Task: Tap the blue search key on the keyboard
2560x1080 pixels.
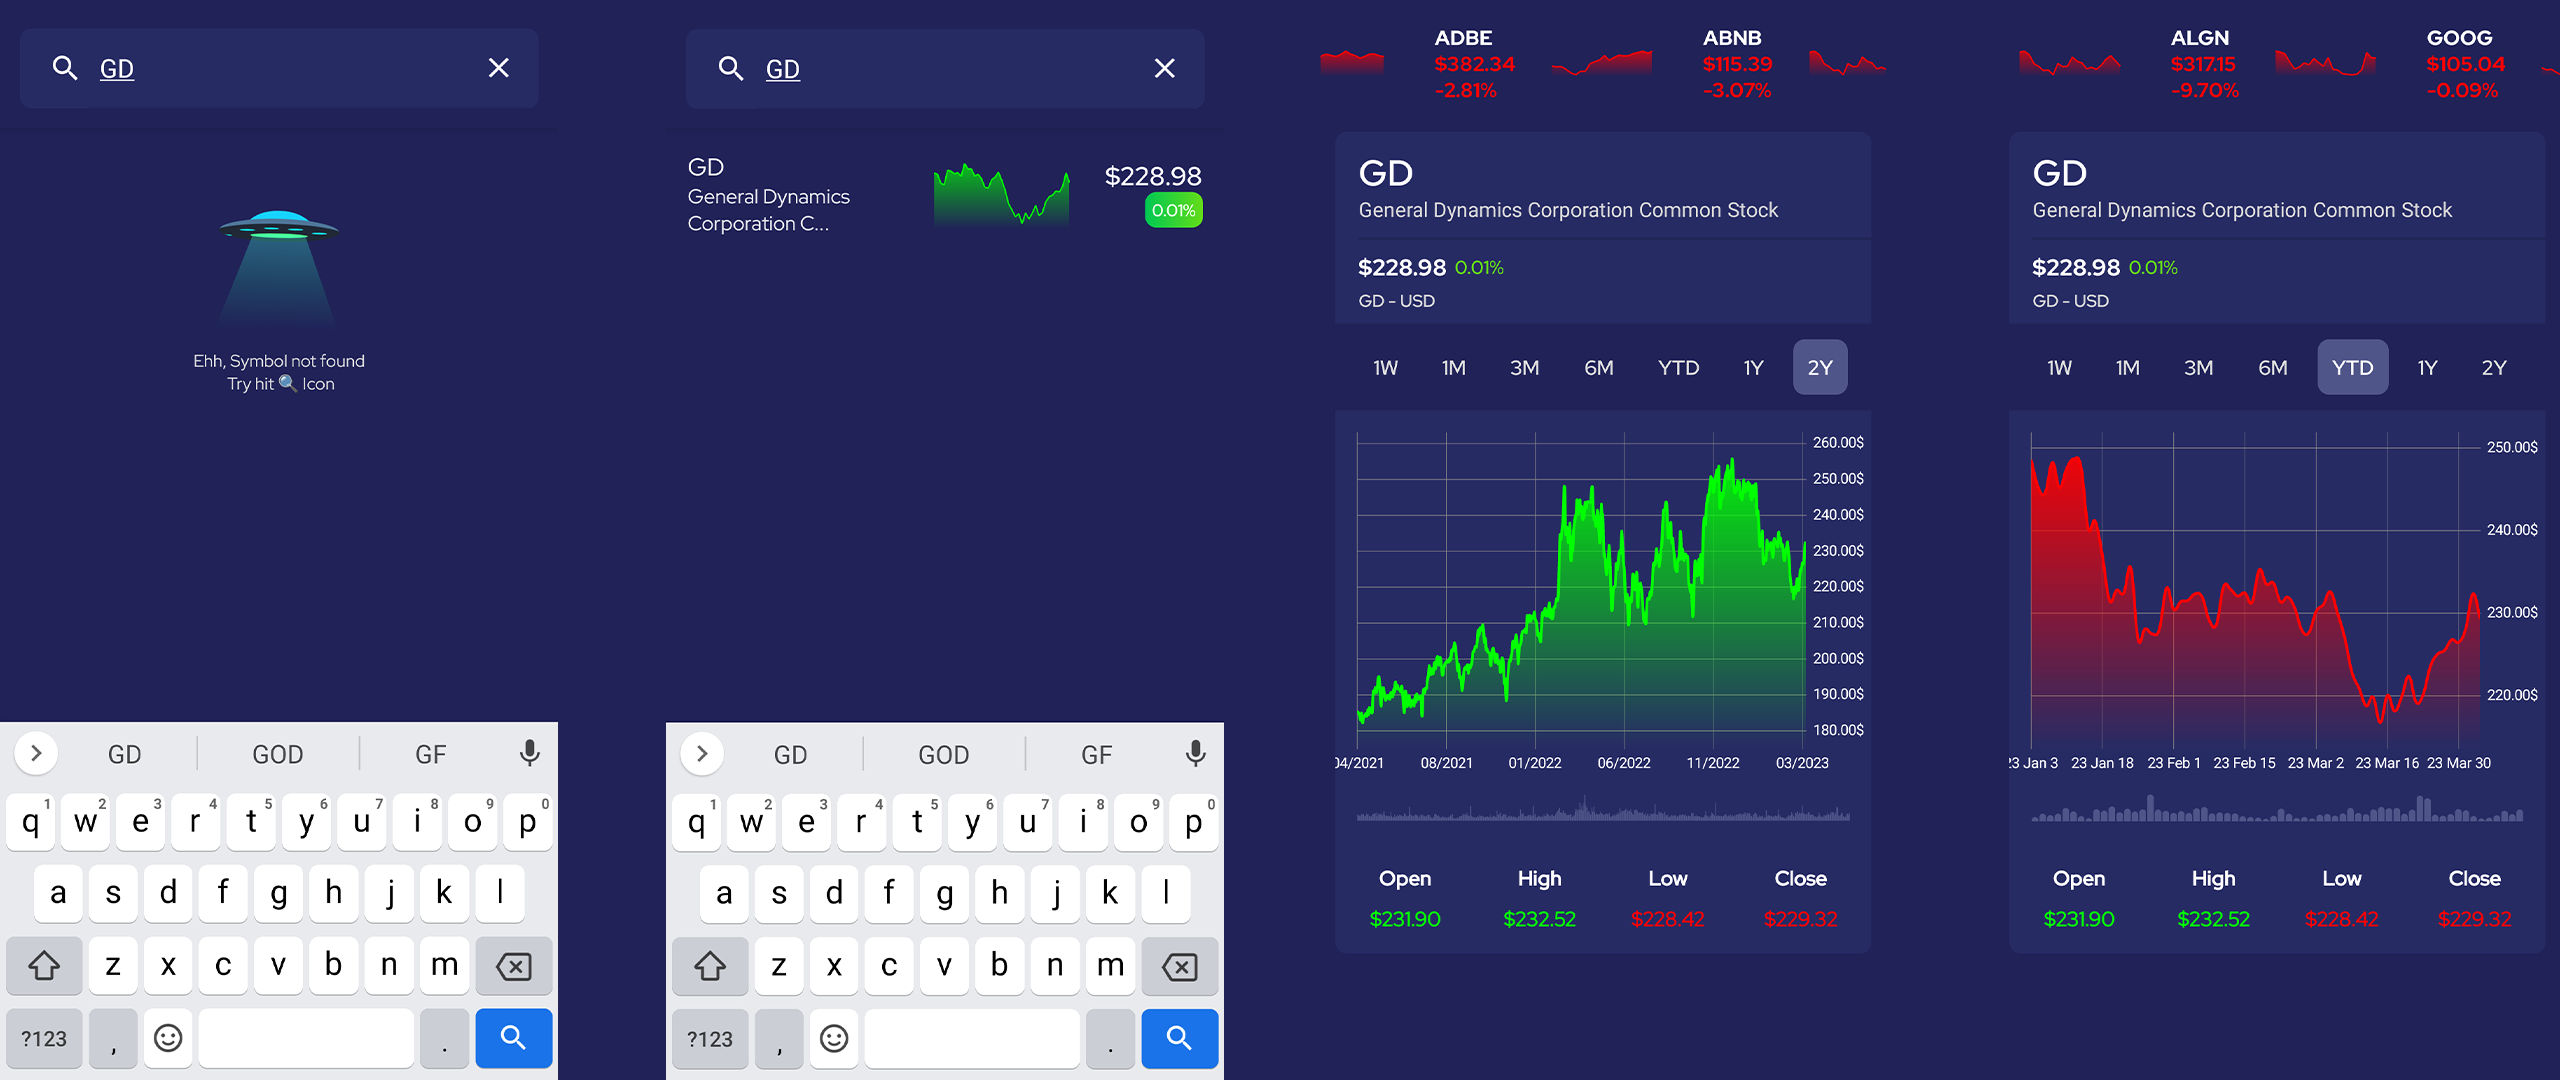Action: 513,1038
